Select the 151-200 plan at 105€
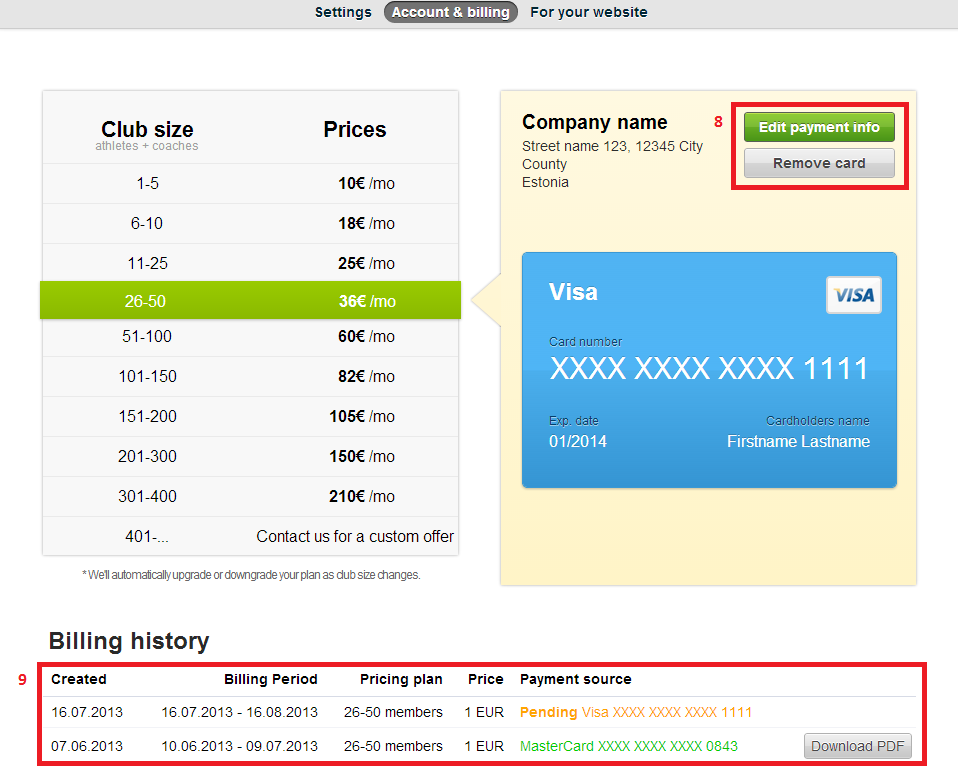 coord(250,417)
